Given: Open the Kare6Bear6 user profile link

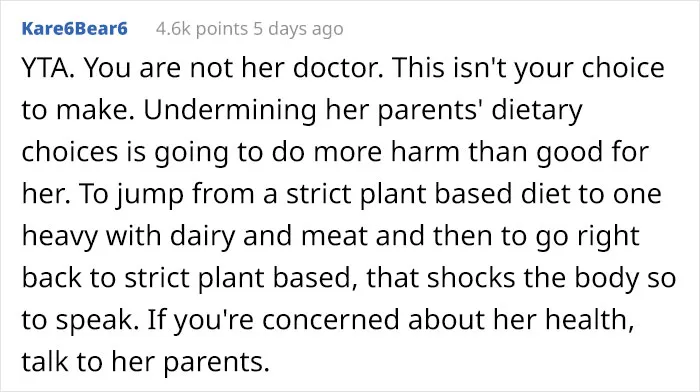Looking at the screenshot, I should point(75,29).
